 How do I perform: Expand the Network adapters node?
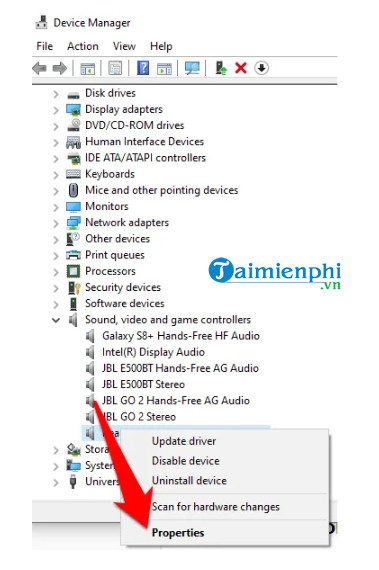coord(56,223)
